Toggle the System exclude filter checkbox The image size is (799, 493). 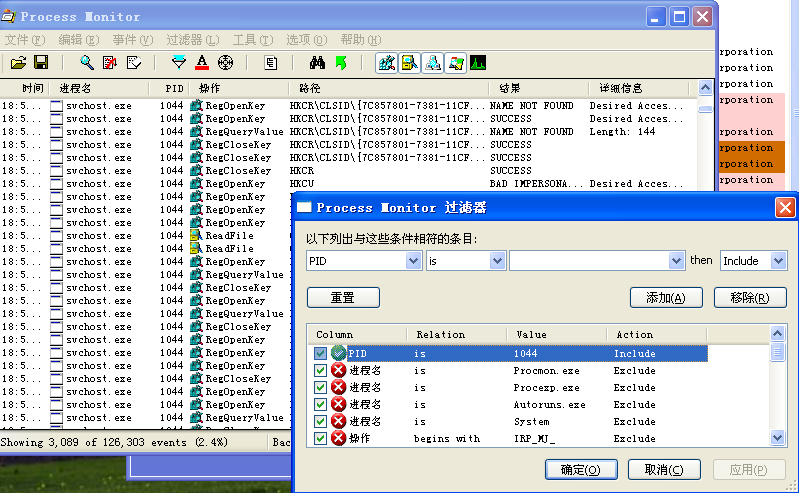320,421
